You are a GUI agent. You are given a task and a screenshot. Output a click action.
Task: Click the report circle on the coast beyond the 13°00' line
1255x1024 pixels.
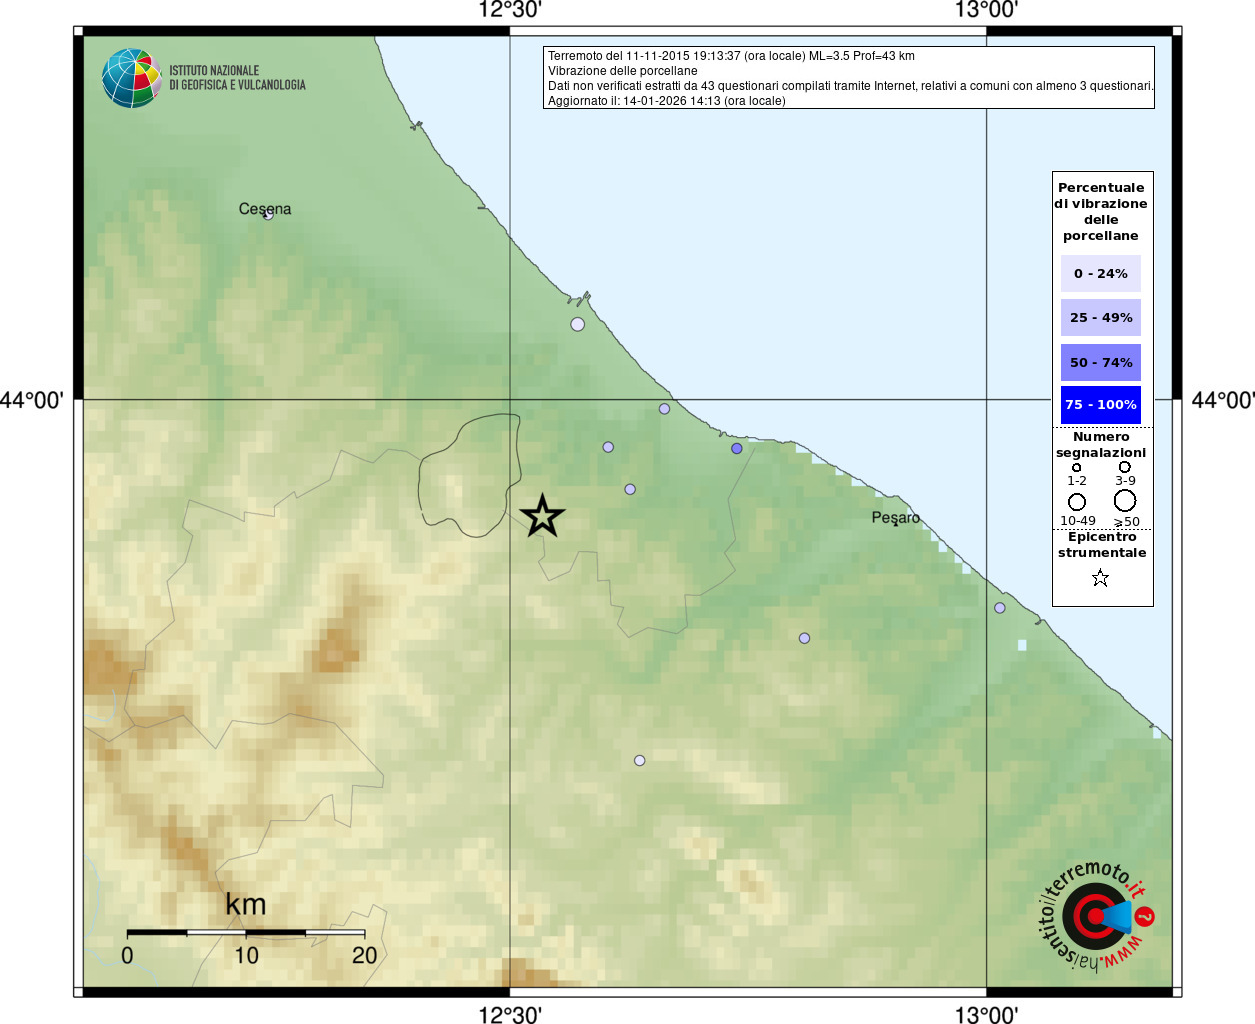(x=1000, y=608)
